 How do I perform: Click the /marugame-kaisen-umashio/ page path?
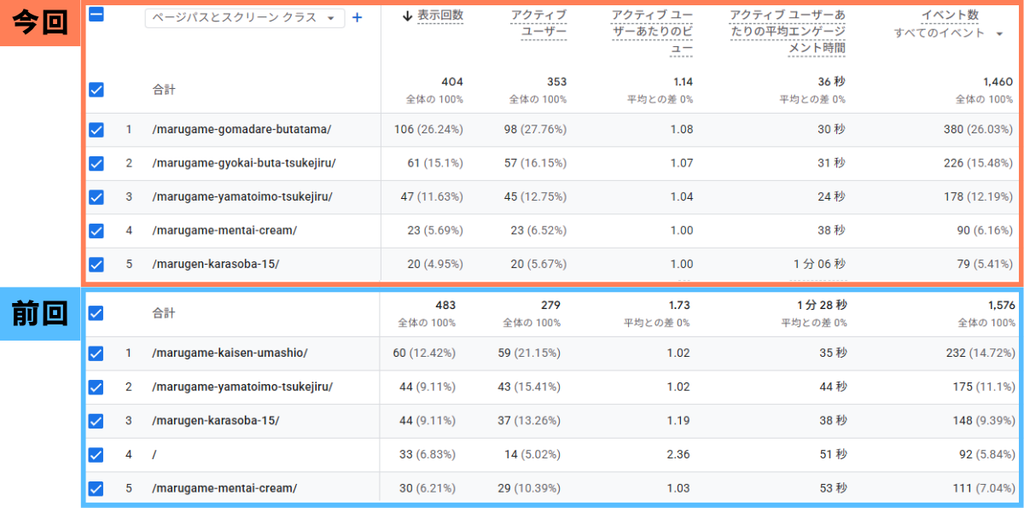230,353
